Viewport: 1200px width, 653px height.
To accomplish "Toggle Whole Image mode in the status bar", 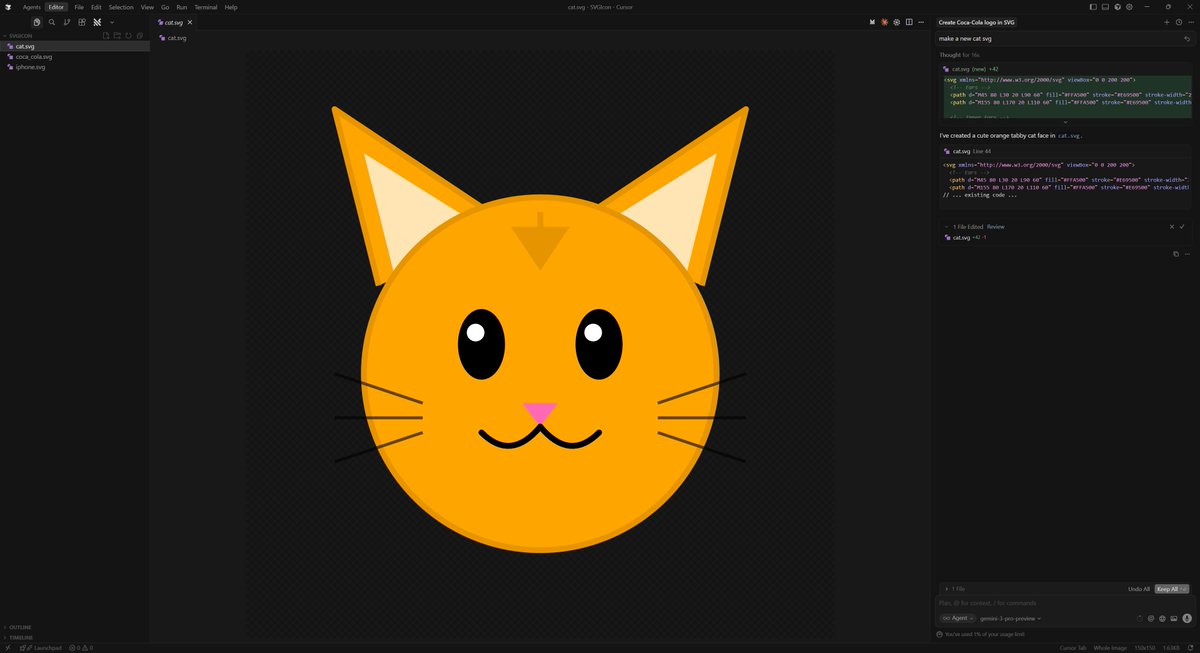I will click(x=1110, y=647).
